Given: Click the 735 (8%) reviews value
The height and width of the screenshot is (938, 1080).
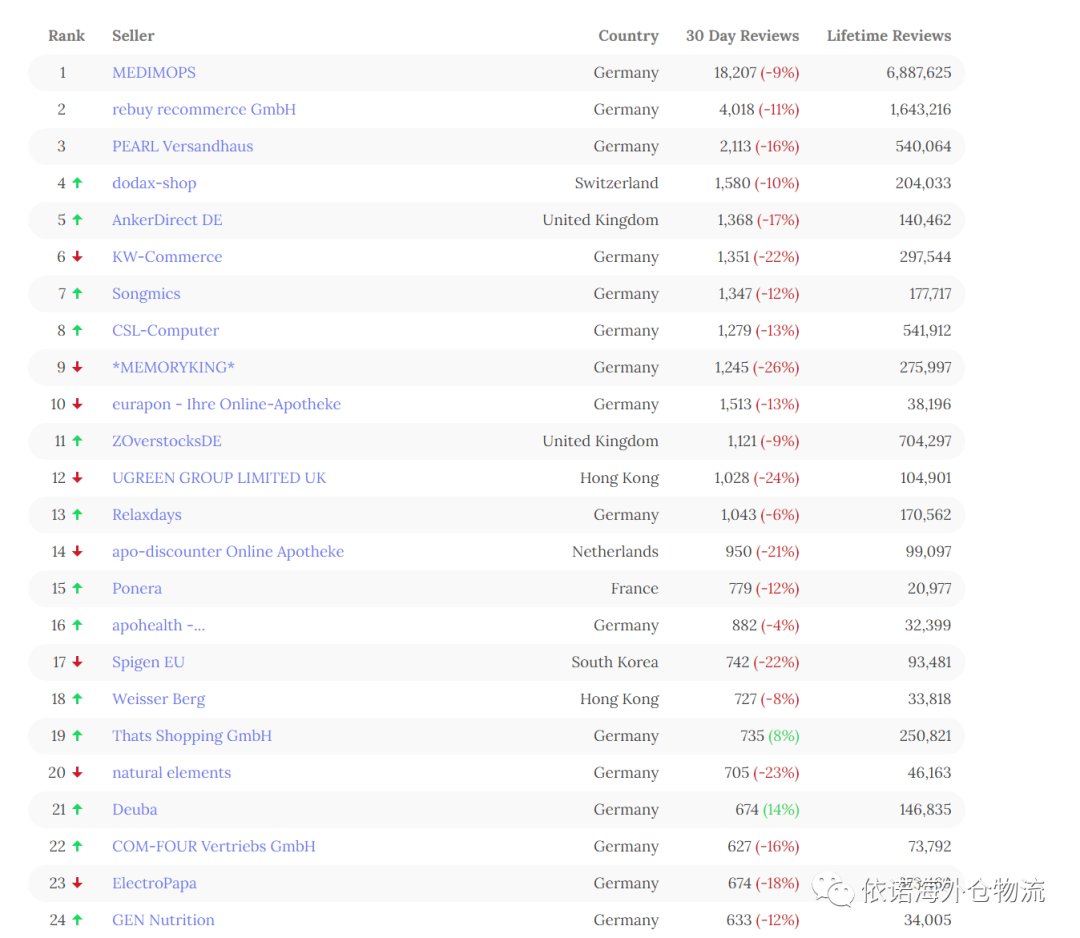Looking at the screenshot, I should pos(770,736).
